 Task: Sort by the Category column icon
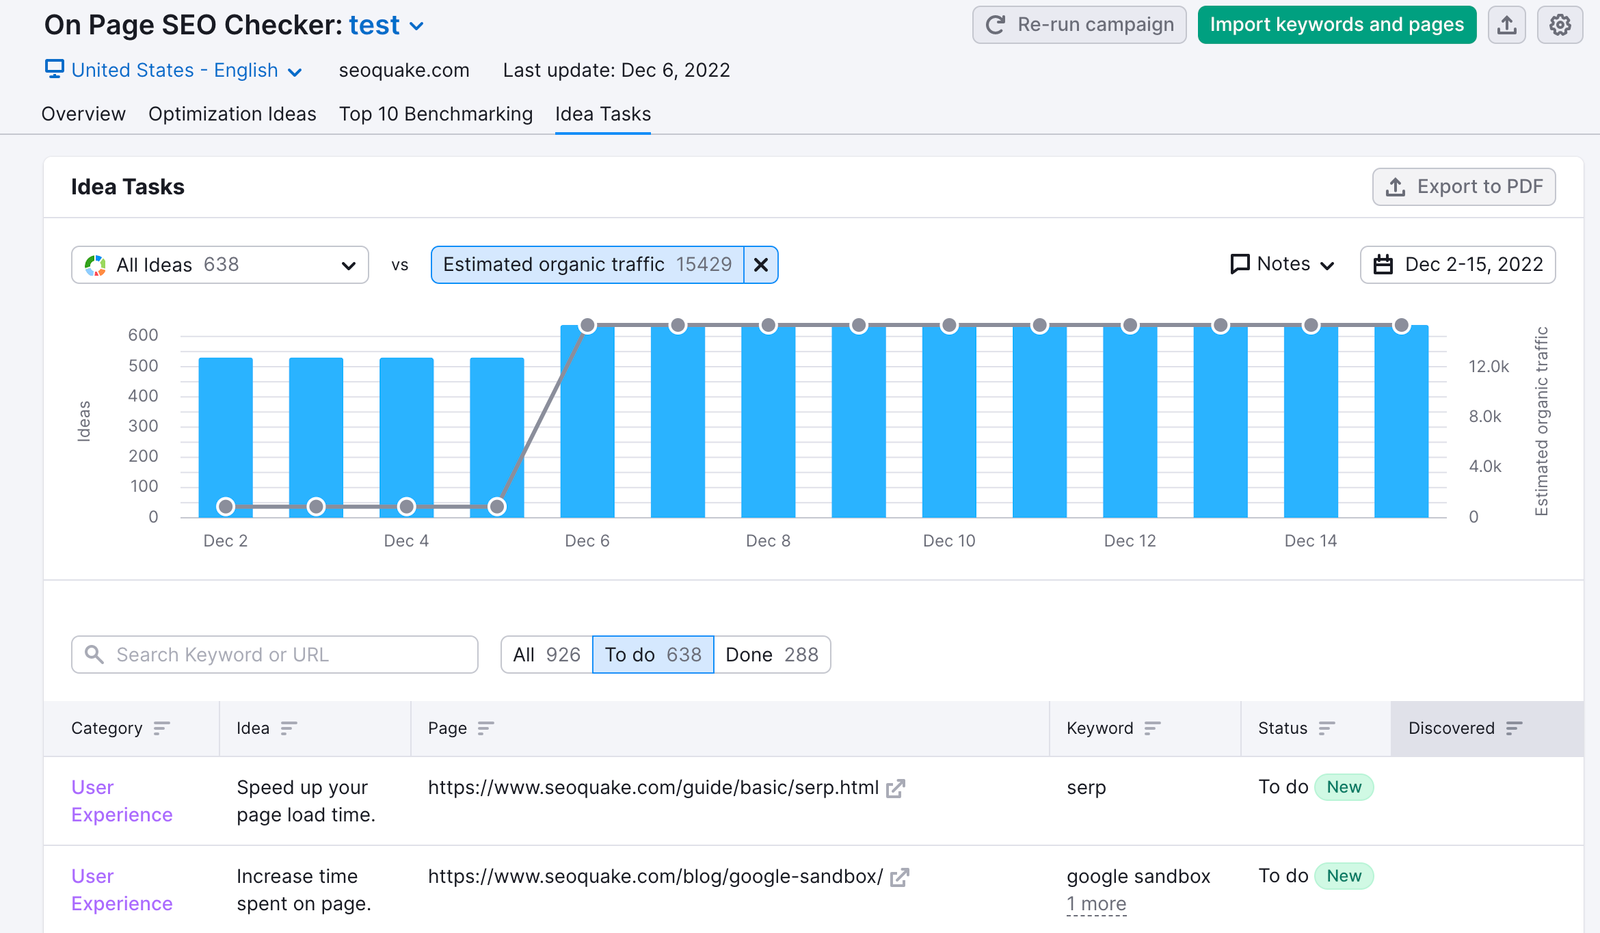[x=162, y=728]
